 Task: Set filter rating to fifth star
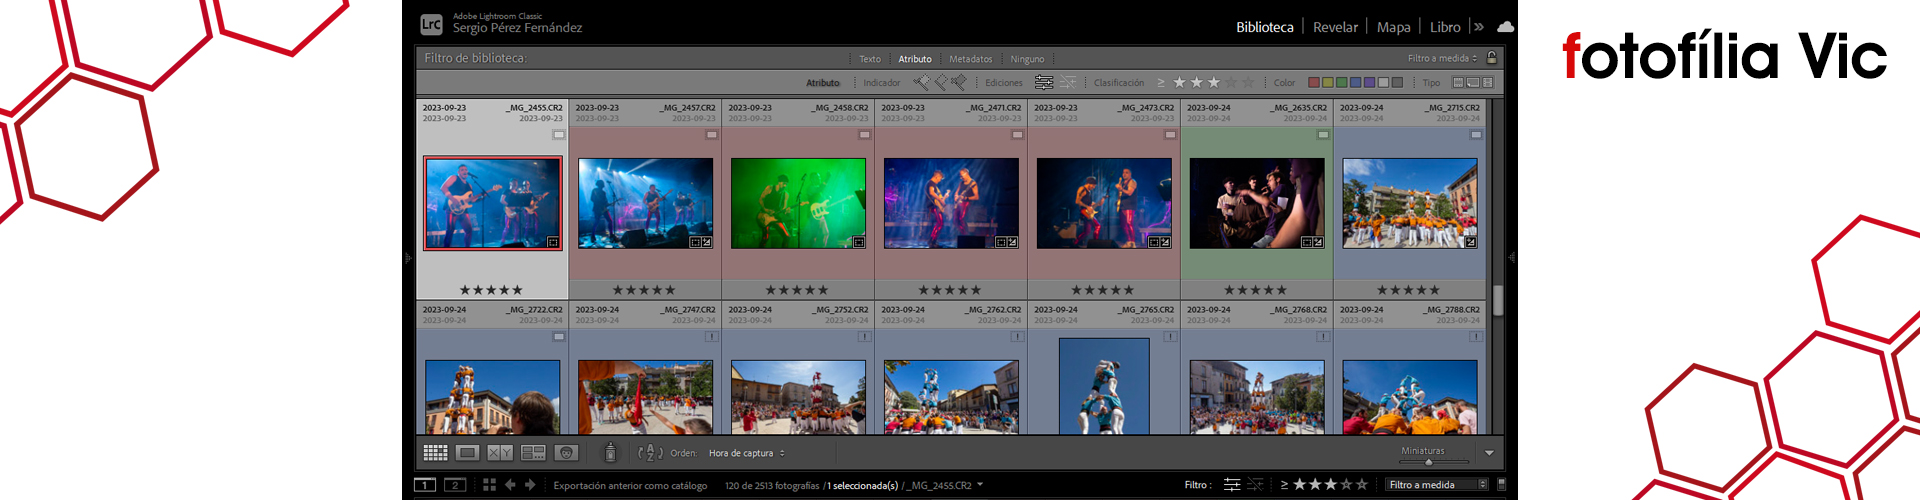[1248, 82]
